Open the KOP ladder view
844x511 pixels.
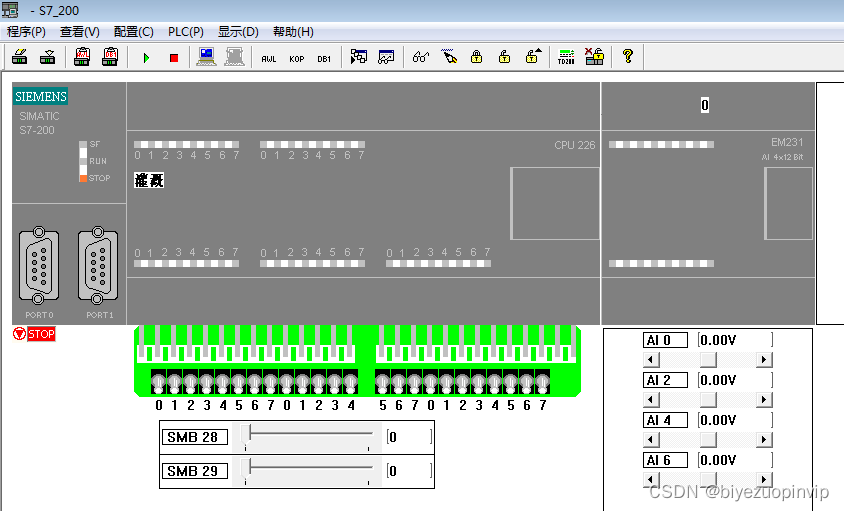coord(297,59)
